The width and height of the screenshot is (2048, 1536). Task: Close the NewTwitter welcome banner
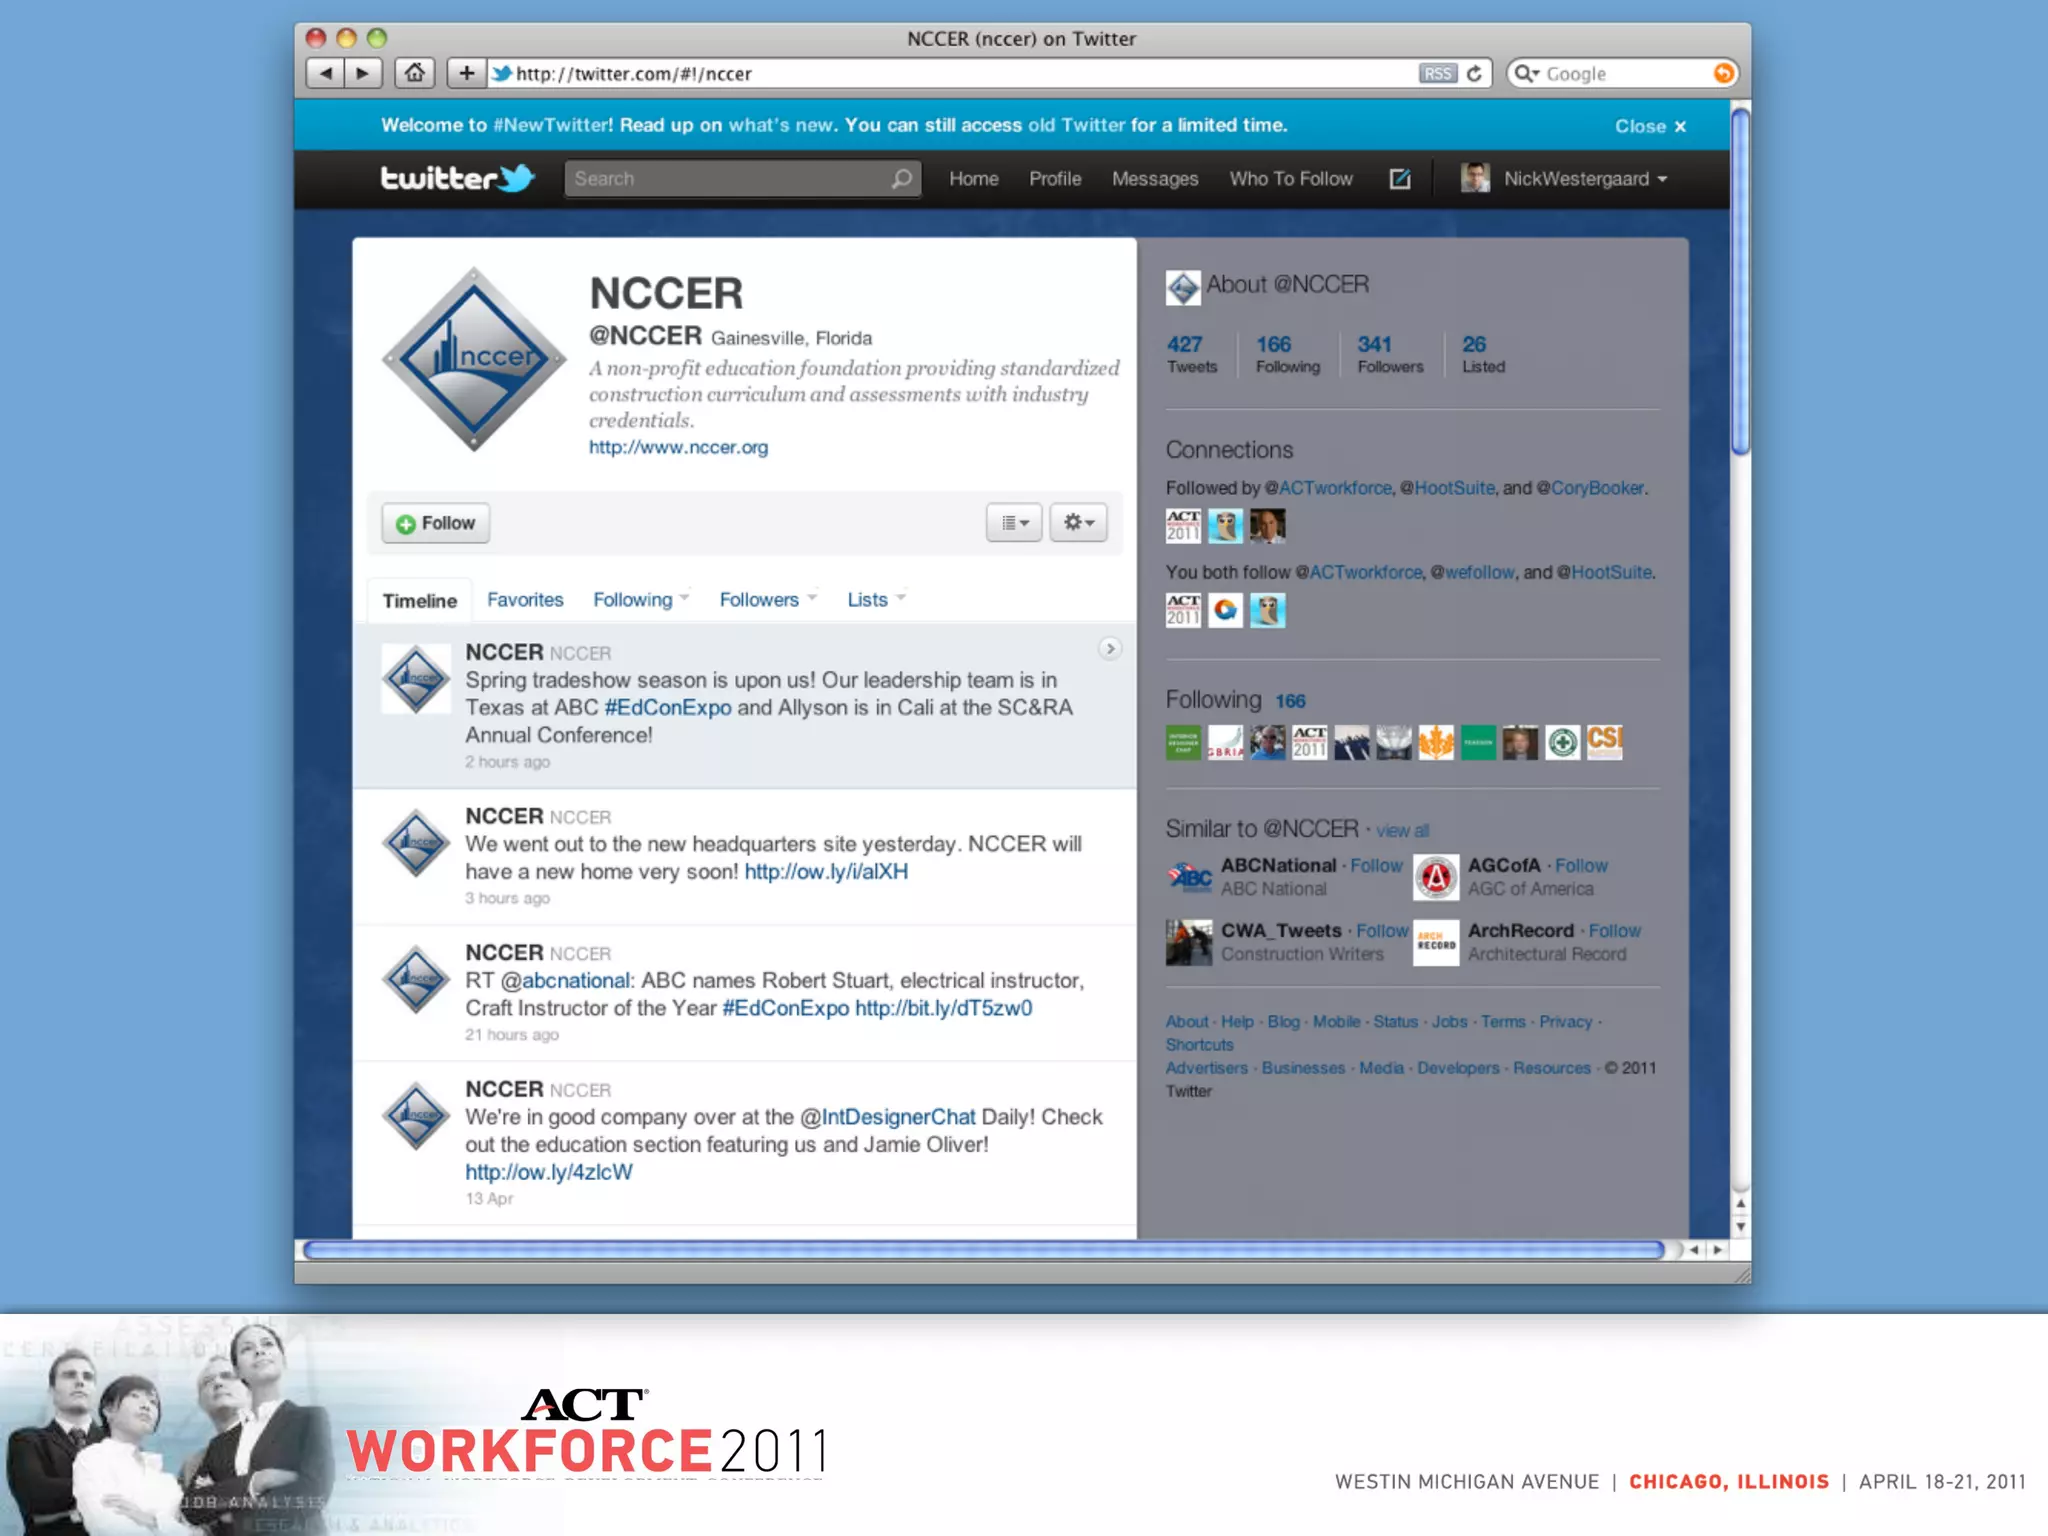(1650, 126)
